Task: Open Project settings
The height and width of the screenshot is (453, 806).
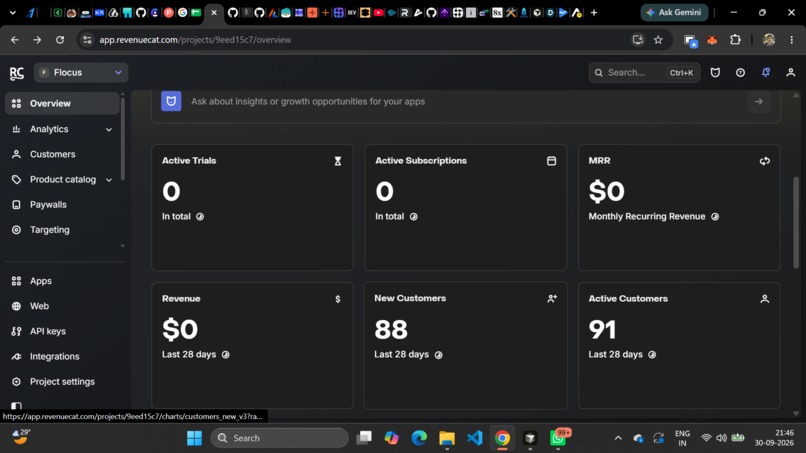Action: point(62,382)
